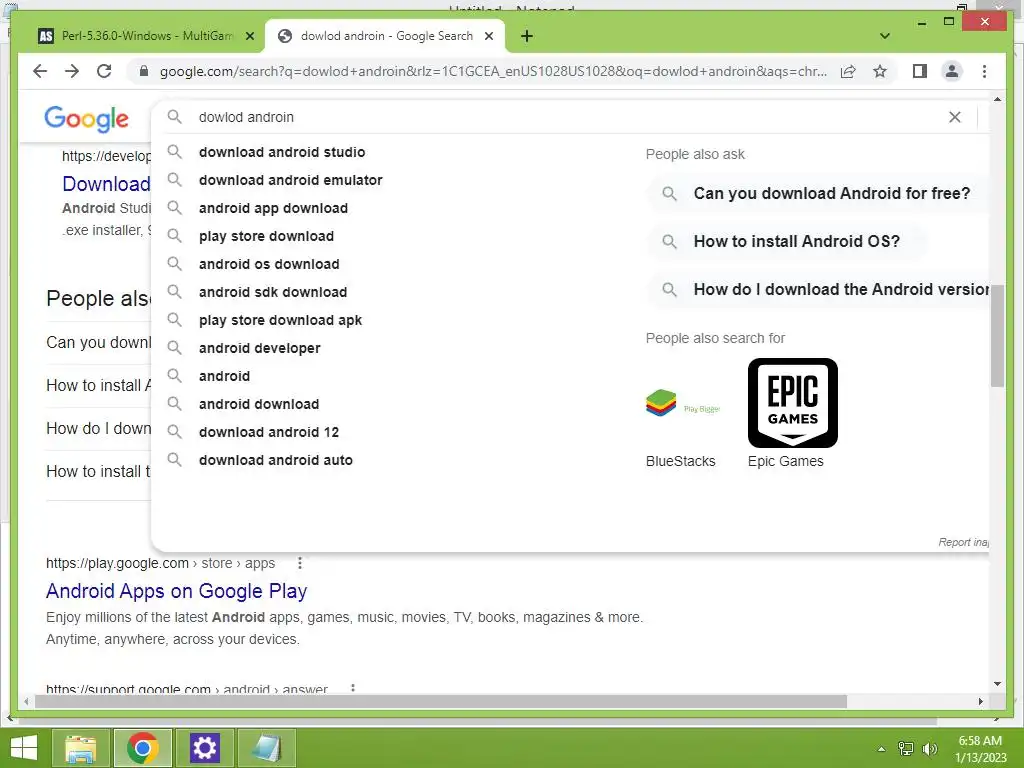View site info via the padlock icon
Screen dimensions: 1024x768
pos(144,71)
